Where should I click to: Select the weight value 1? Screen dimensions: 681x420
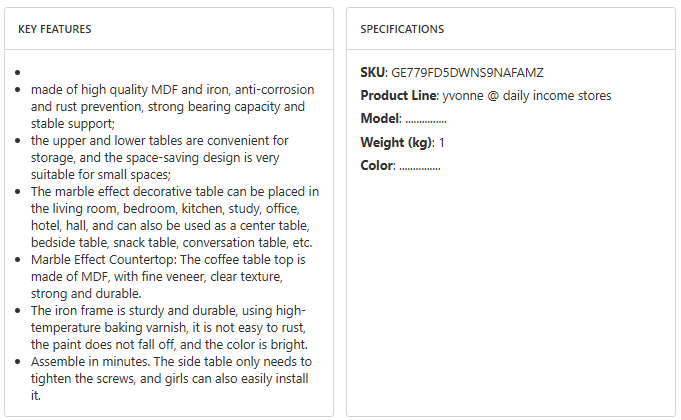pos(442,142)
